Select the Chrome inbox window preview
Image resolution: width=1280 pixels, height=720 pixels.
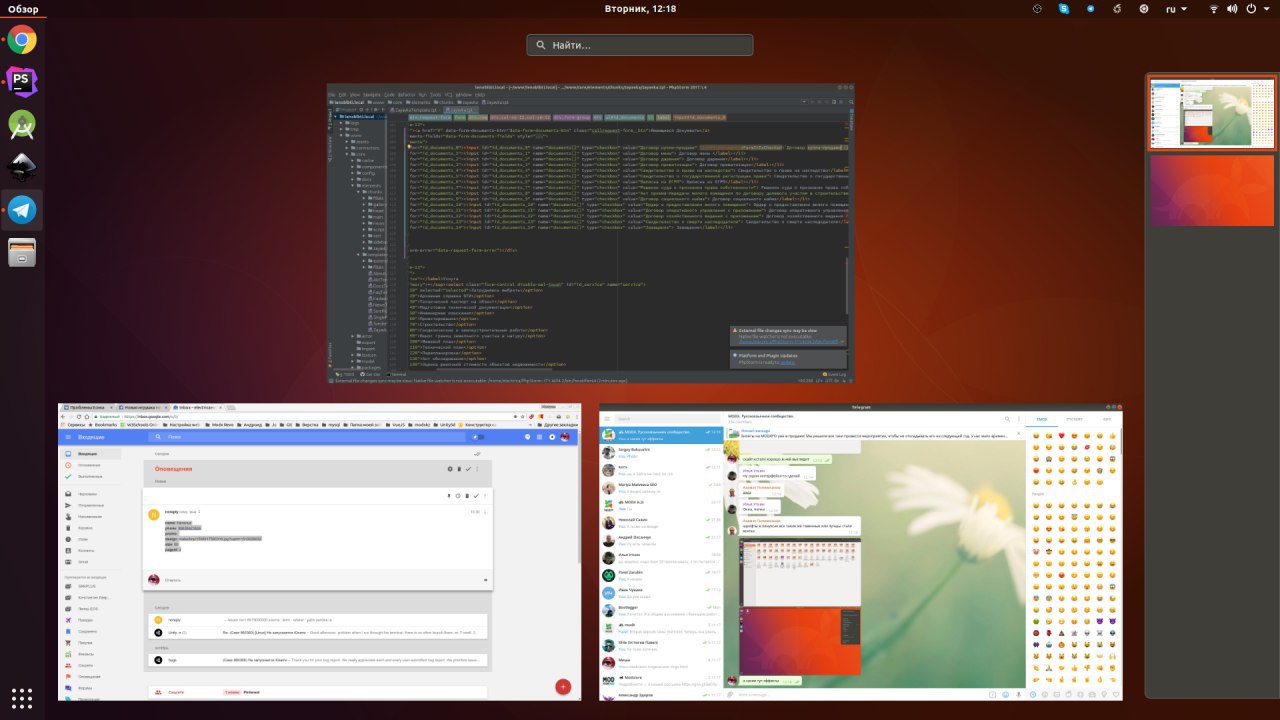[x=320, y=552]
